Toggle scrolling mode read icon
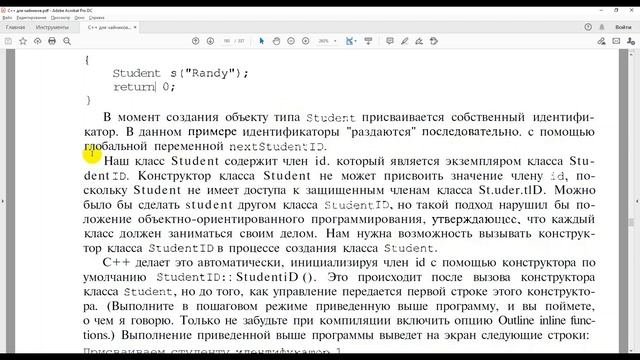 click(x=368, y=41)
